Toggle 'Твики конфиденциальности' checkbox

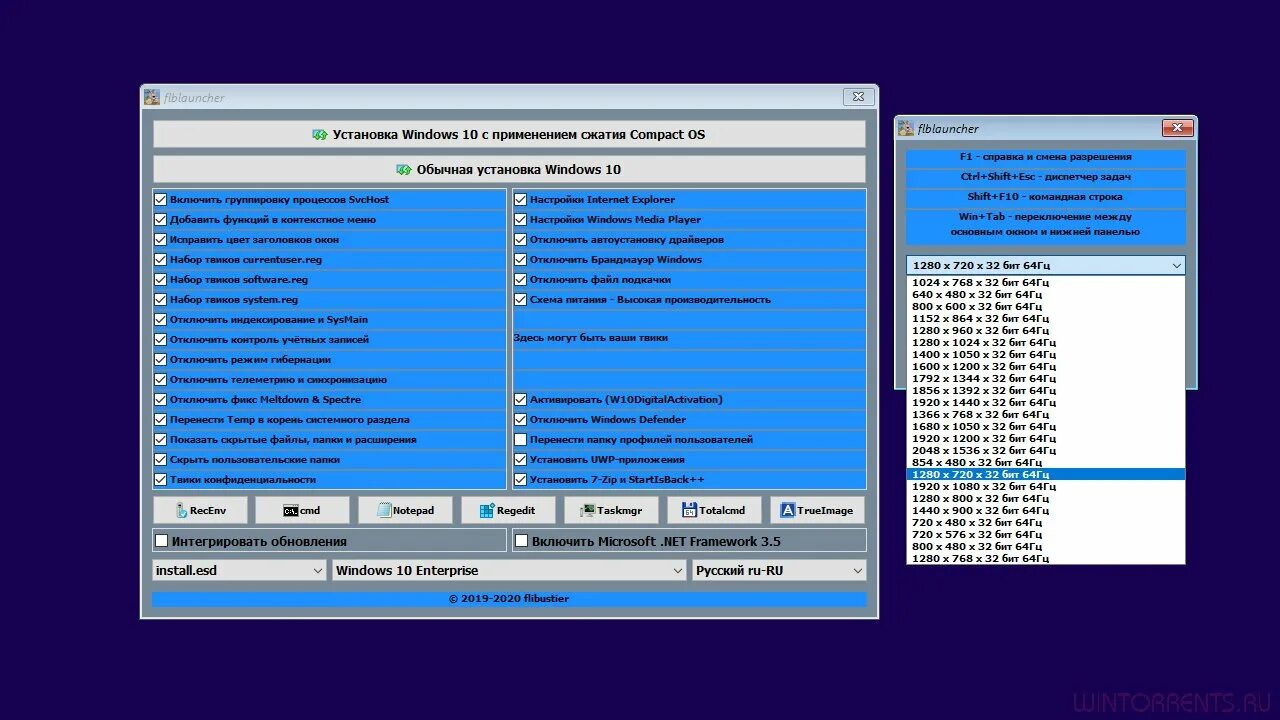tap(161, 479)
